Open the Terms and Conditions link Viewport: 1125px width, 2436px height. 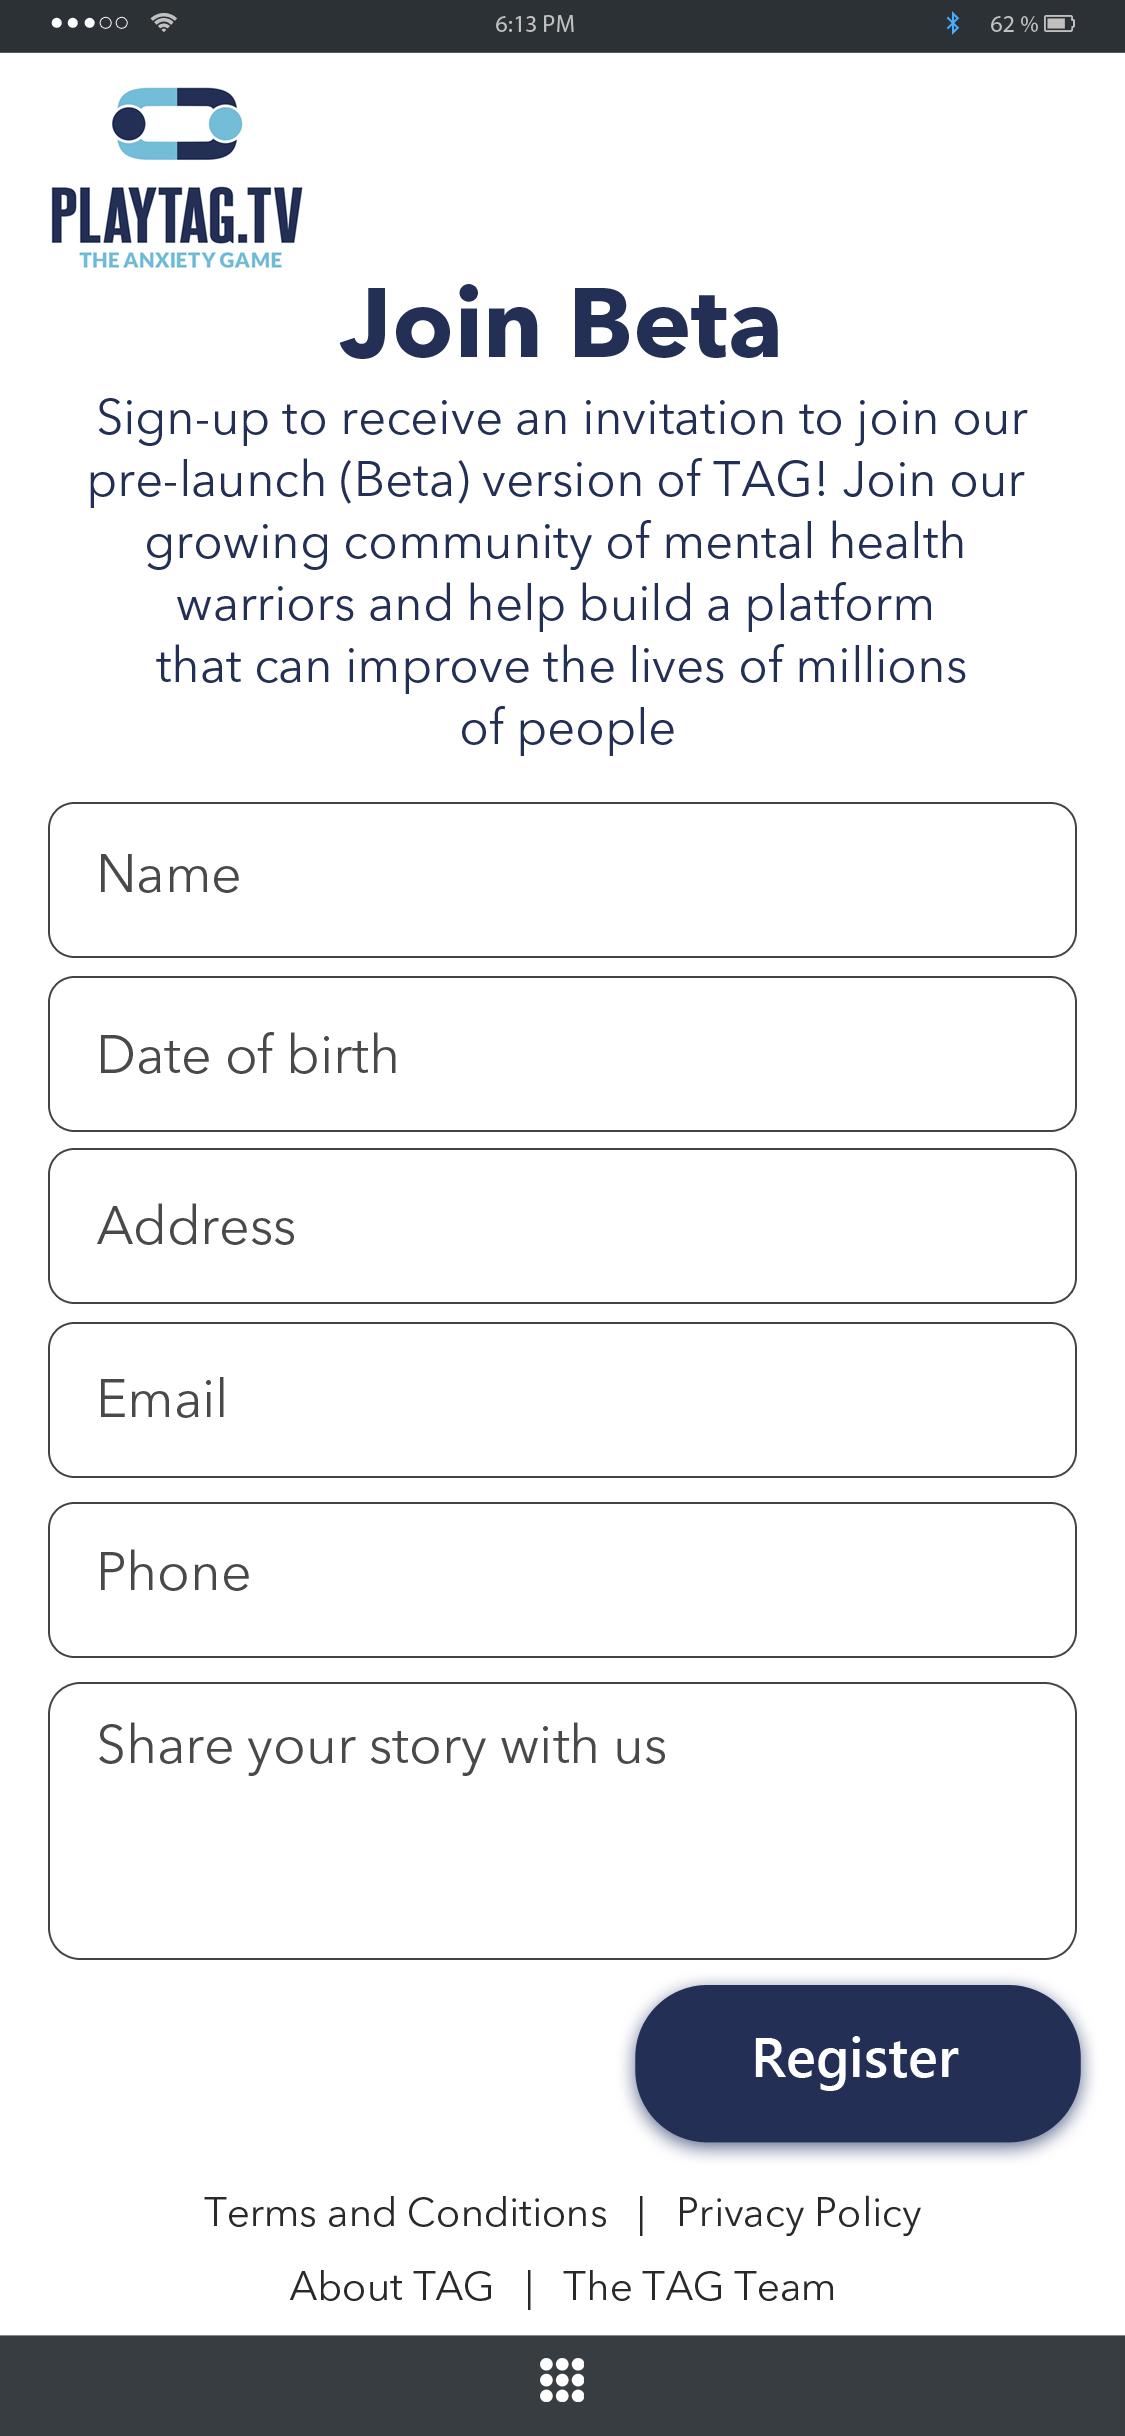(x=406, y=2213)
